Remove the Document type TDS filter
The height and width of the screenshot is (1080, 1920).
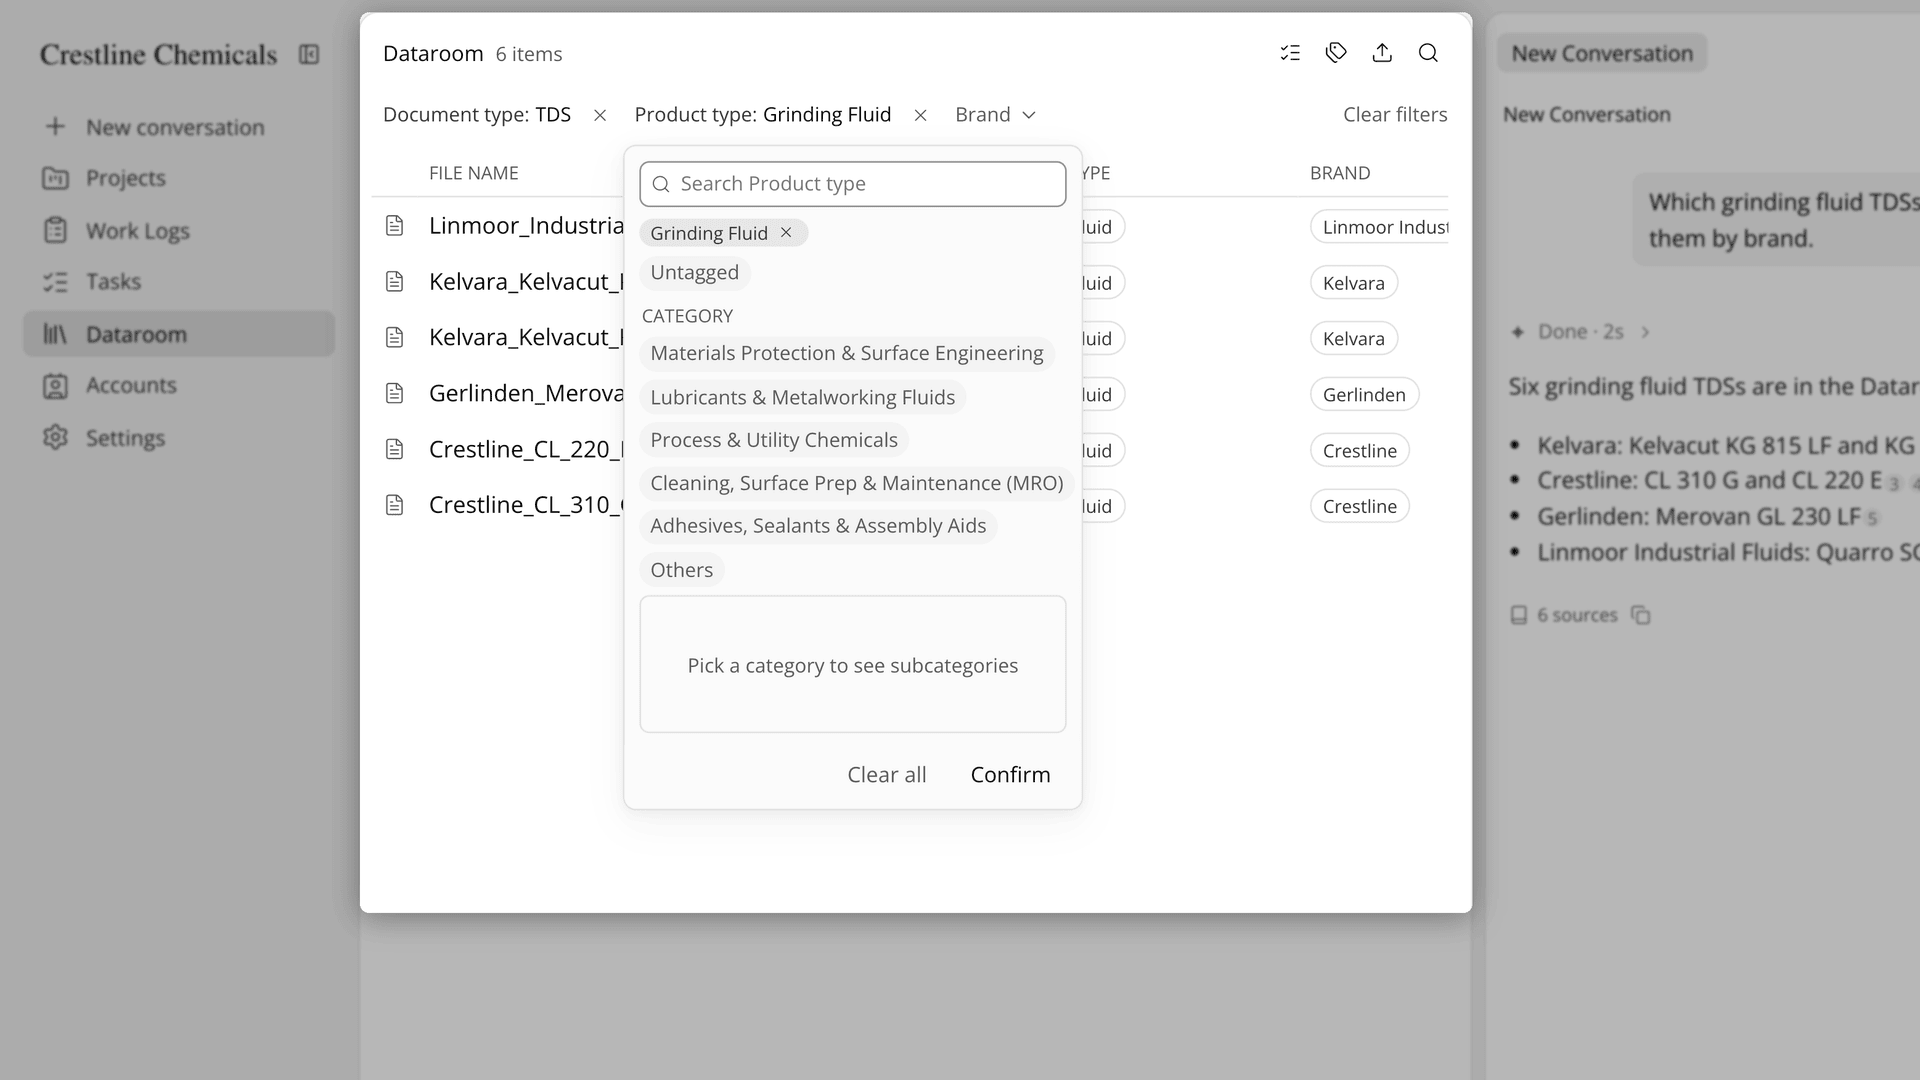coord(600,115)
